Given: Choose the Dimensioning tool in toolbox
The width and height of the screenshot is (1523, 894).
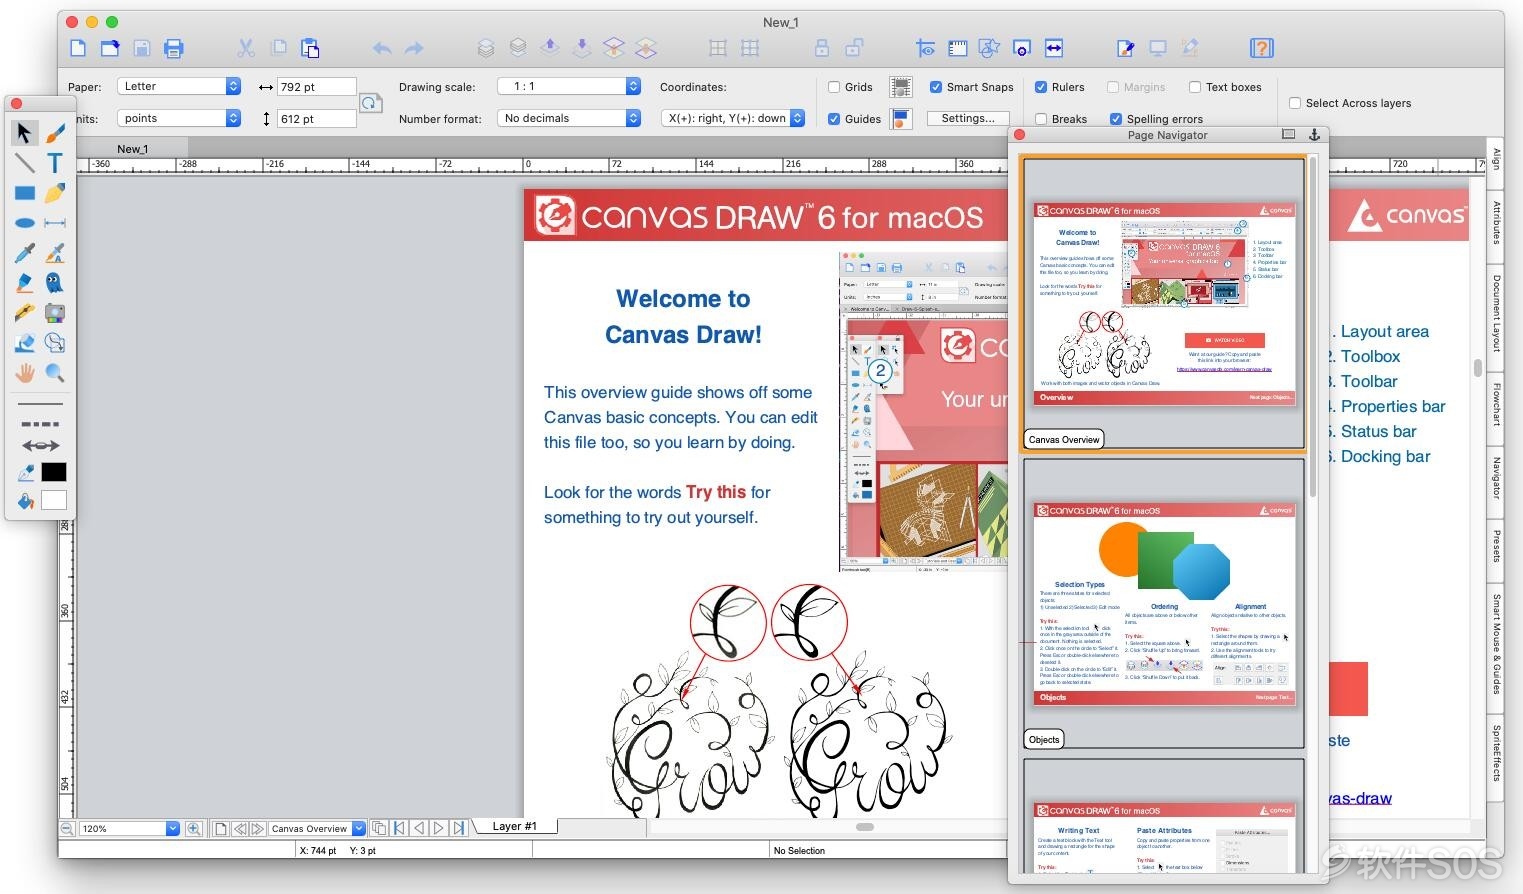Looking at the screenshot, I should point(55,223).
